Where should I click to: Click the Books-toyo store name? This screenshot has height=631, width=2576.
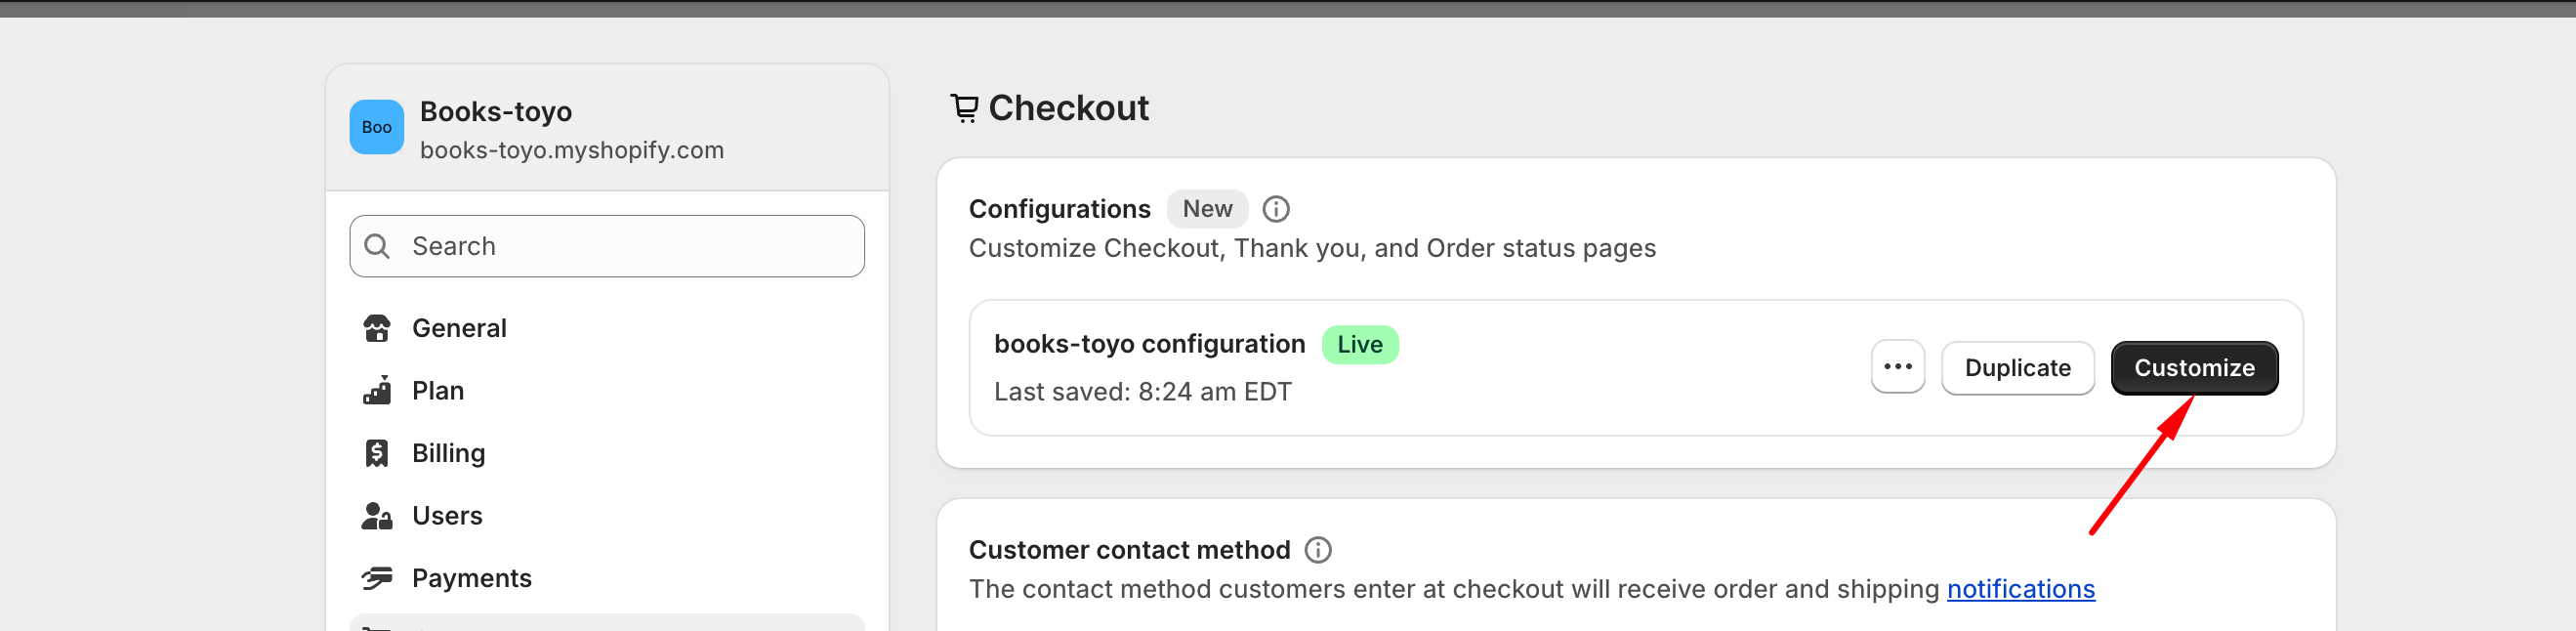click(x=495, y=111)
